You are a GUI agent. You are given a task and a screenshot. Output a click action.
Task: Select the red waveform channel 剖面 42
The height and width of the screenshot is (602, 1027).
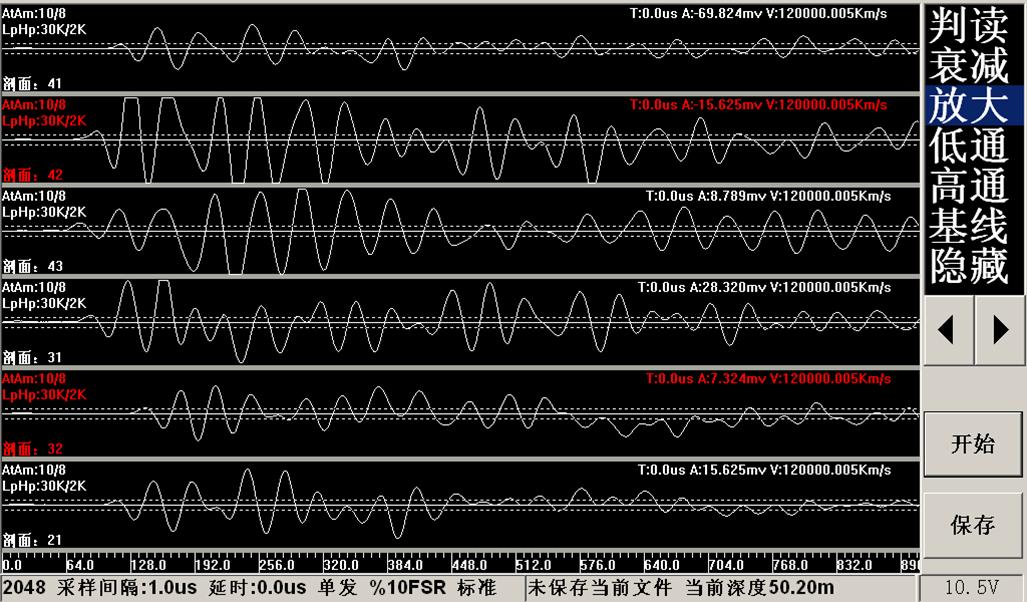point(460,140)
